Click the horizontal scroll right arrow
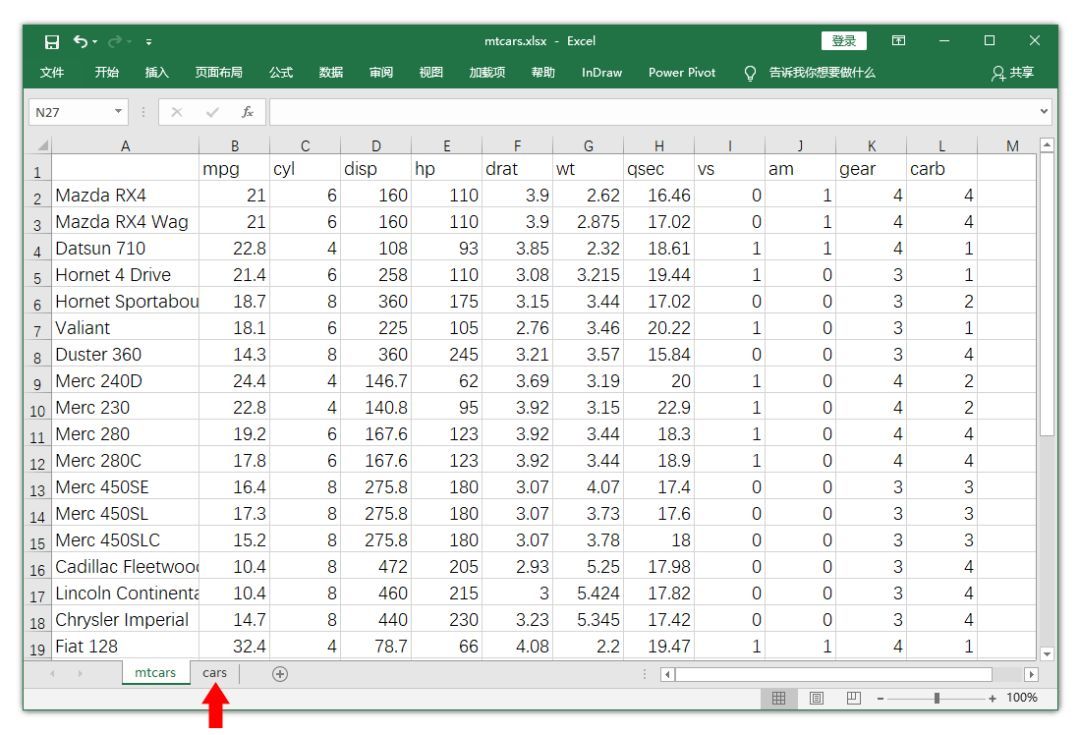Image resolution: width=1080 pixels, height=735 pixels. [x=1030, y=674]
